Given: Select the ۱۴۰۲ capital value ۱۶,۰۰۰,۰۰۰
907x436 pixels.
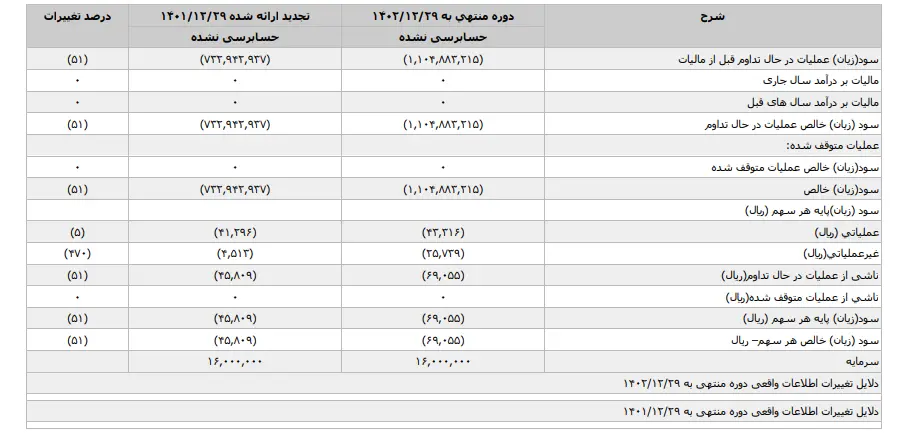Looking at the screenshot, I should pos(443,361).
